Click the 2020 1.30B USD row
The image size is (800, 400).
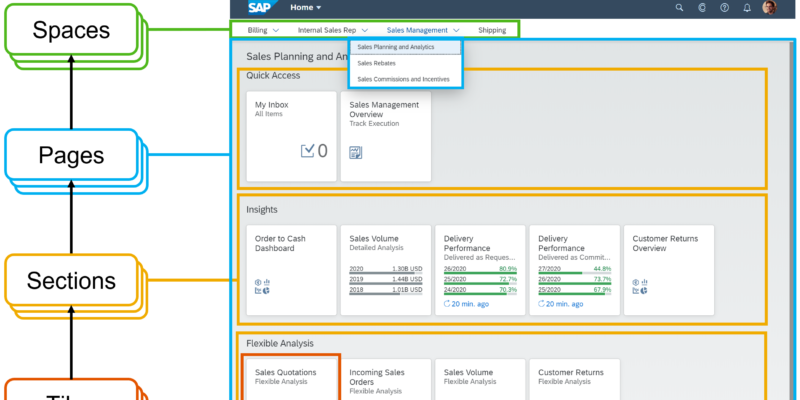pos(386,269)
